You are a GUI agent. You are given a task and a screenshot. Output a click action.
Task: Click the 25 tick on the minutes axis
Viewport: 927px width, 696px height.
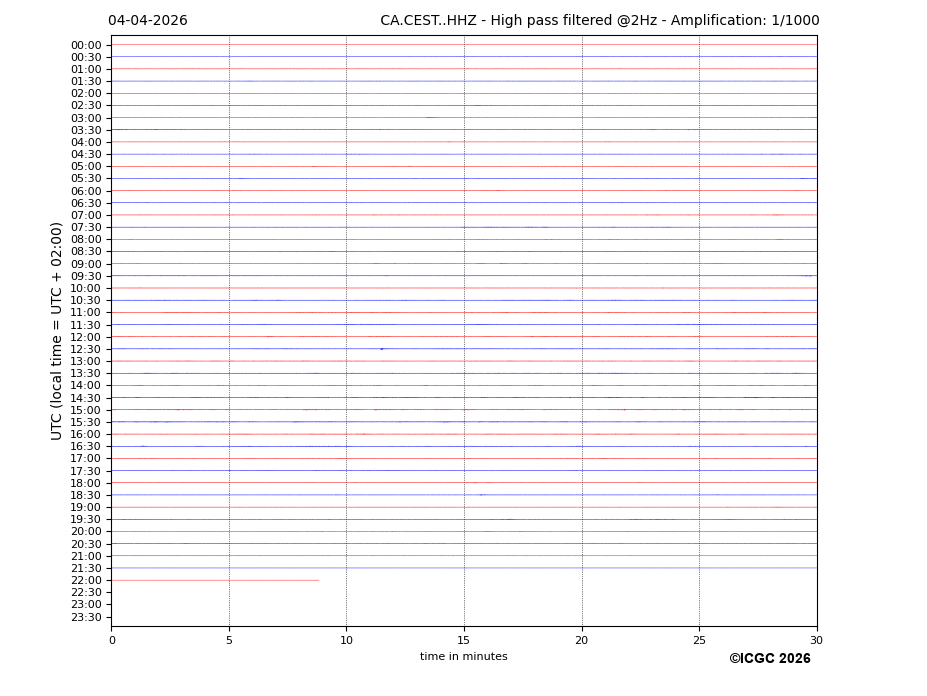[699, 640]
